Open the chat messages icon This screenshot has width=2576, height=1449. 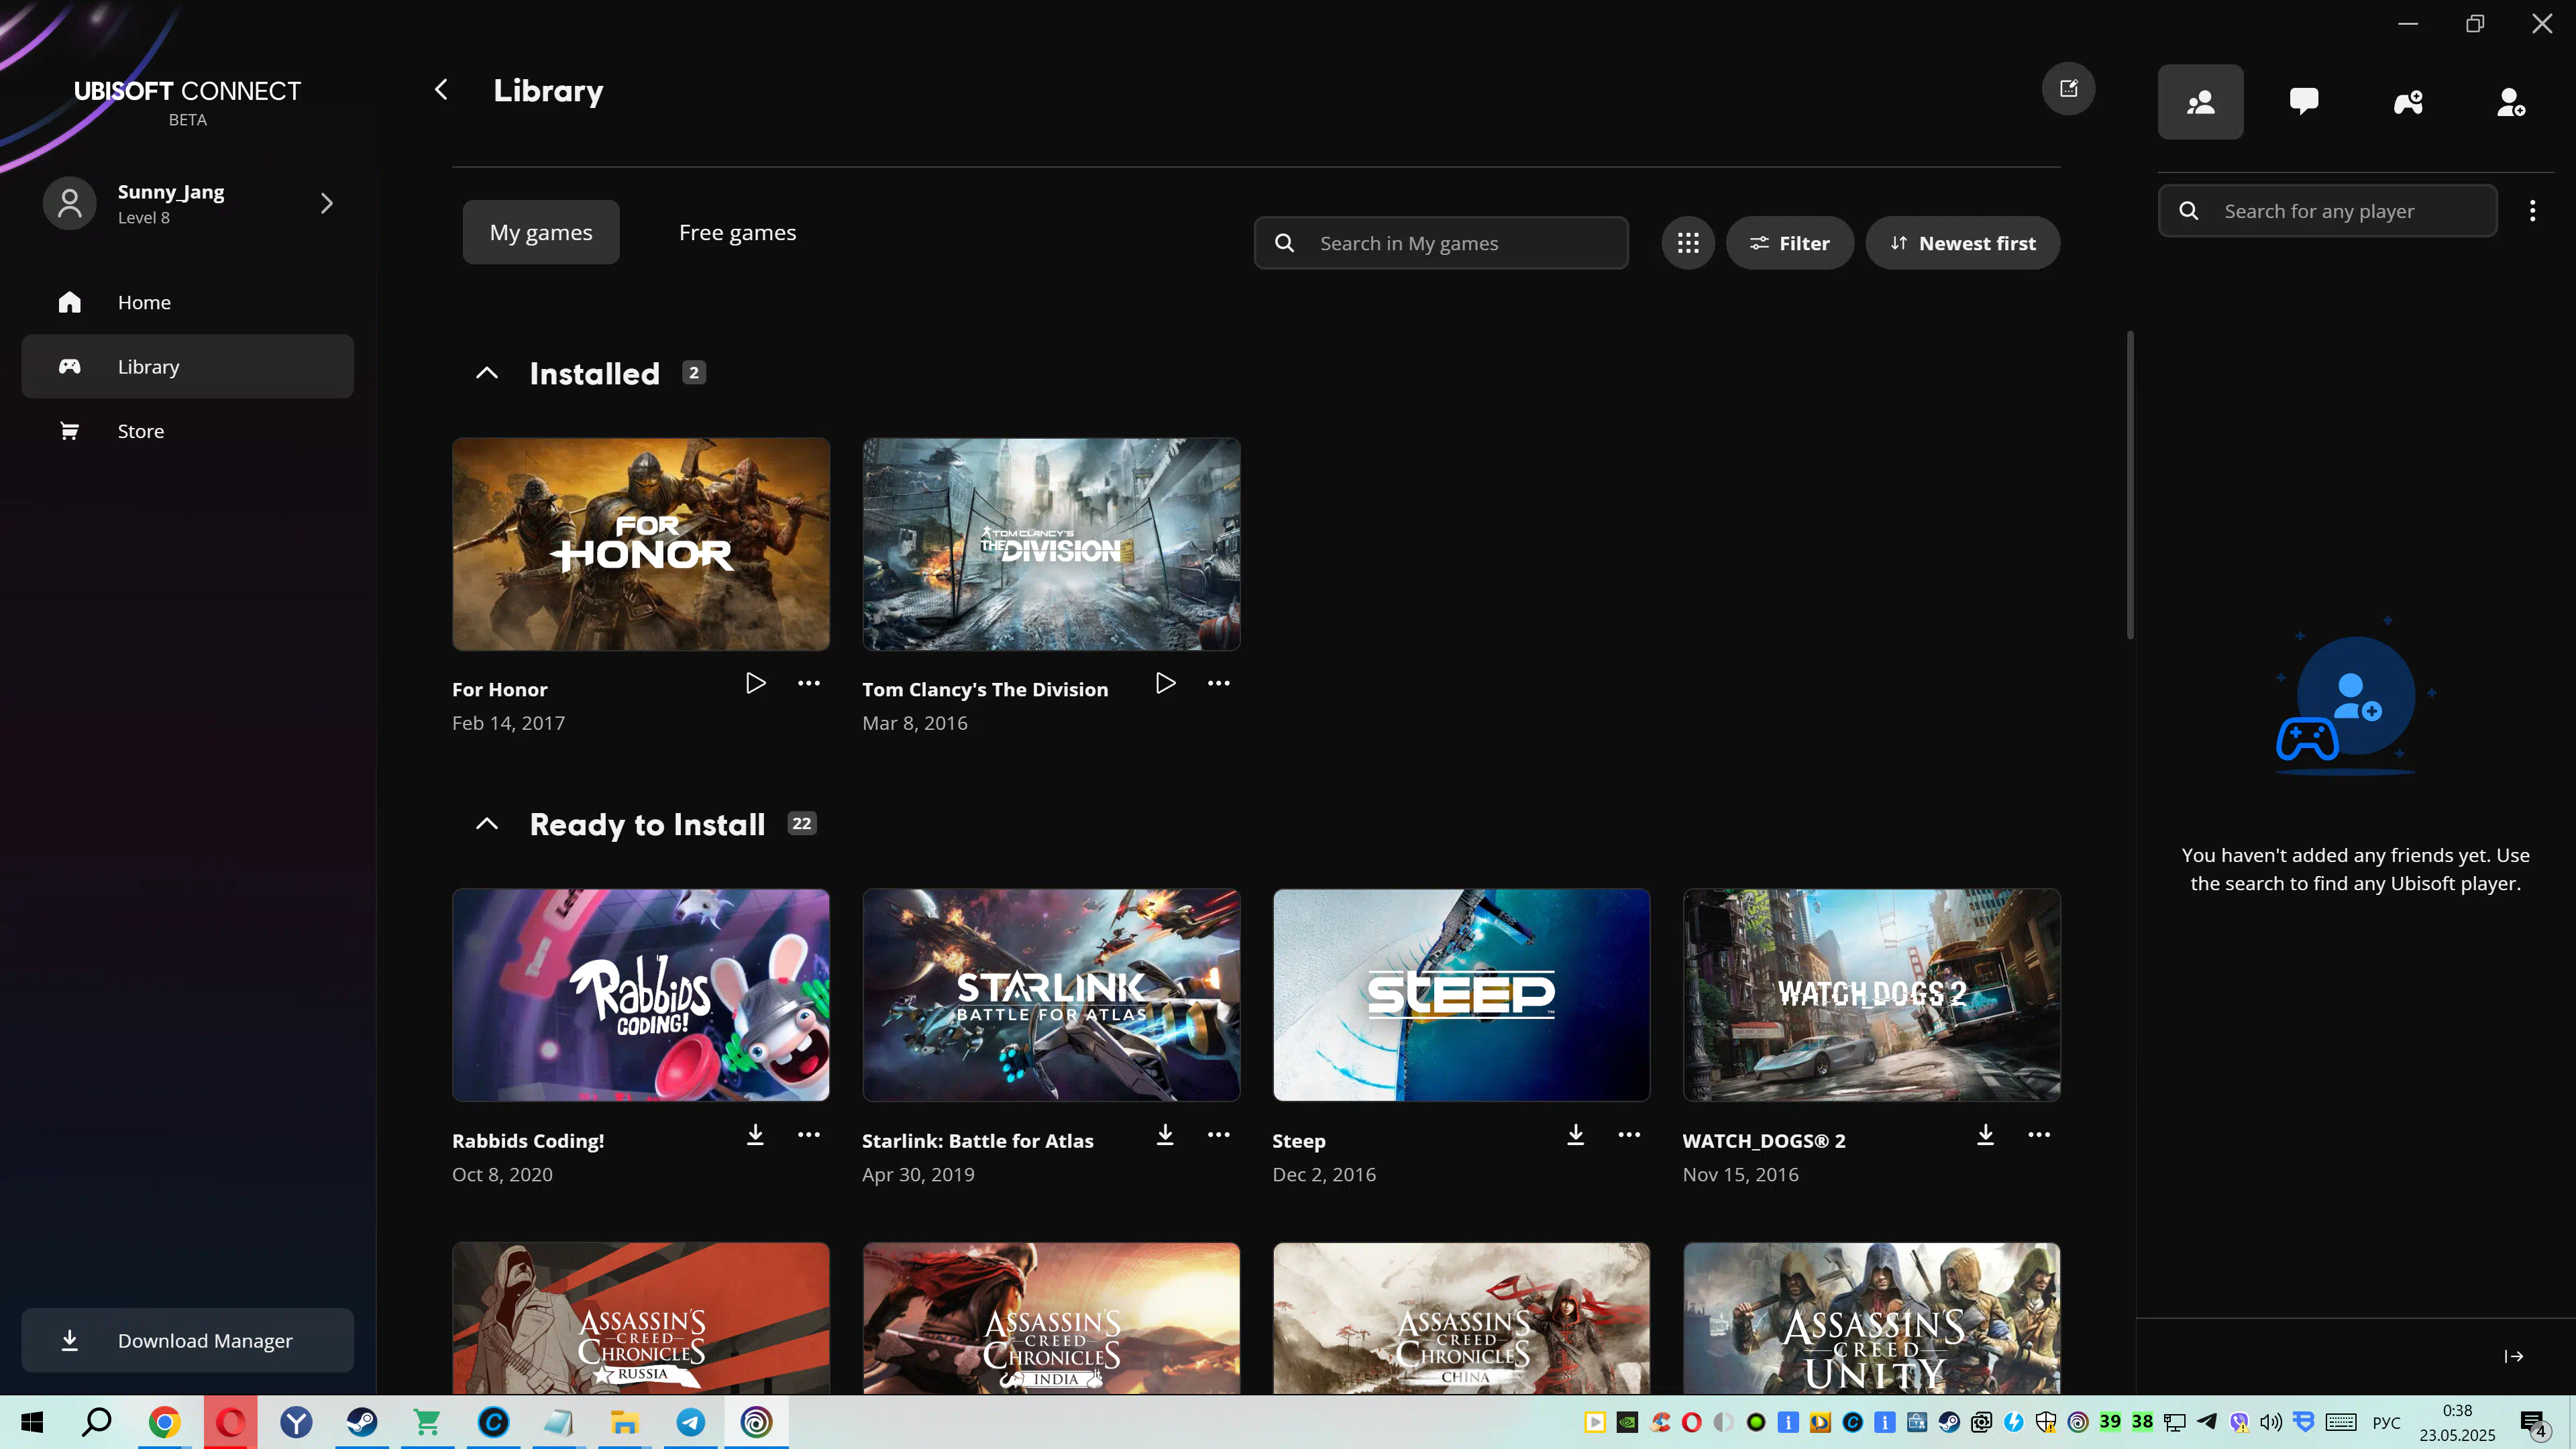click(2304, 102)
